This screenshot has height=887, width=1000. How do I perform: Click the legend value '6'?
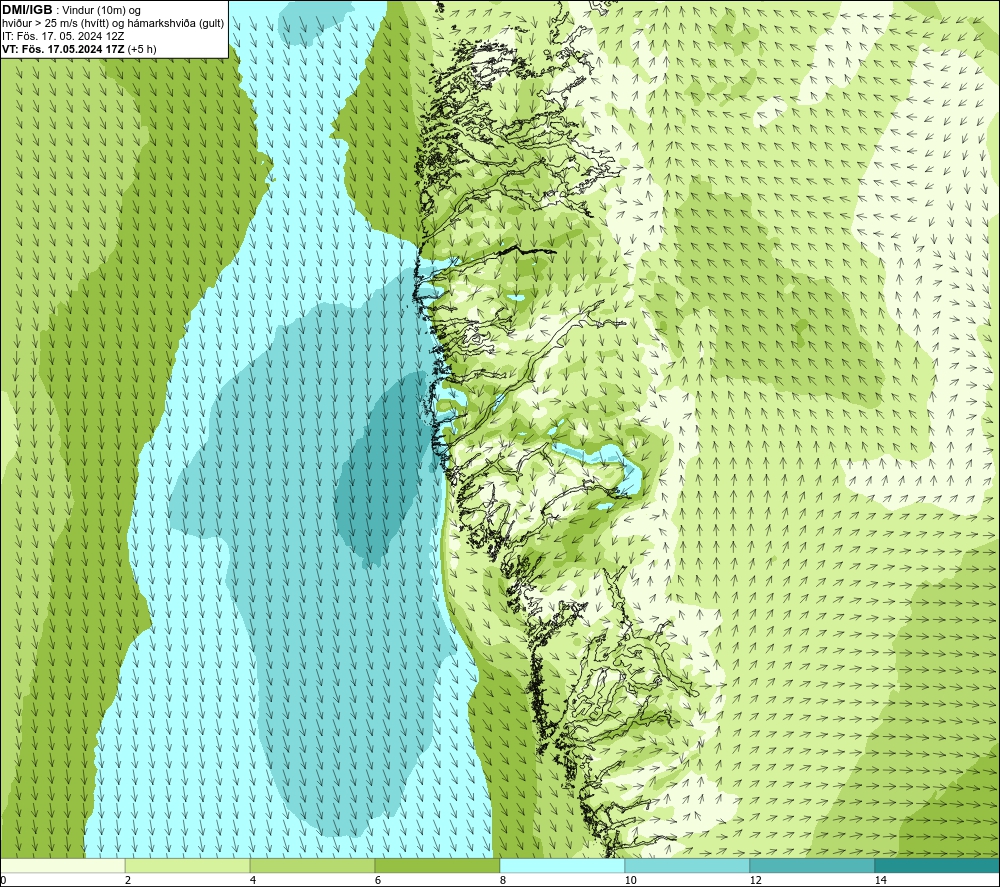coord(378,880)
